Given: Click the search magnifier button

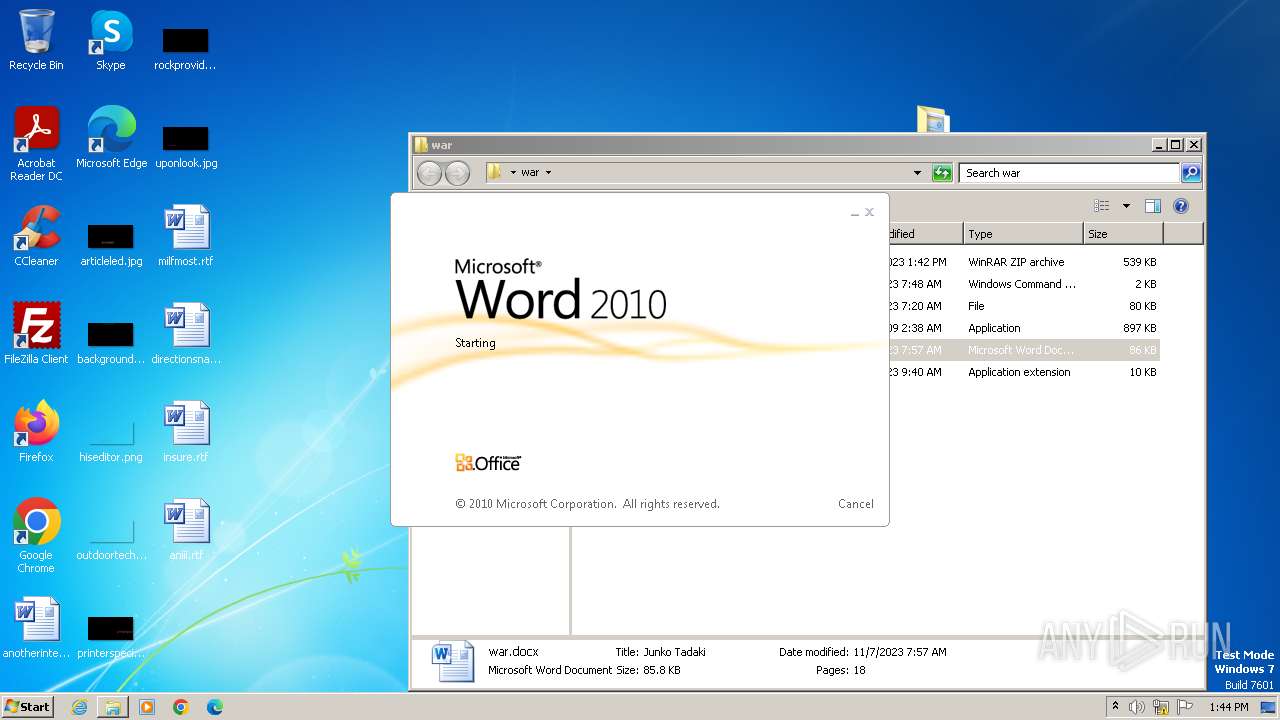Looking at the screenshot, I should [x=1191, y=173].
